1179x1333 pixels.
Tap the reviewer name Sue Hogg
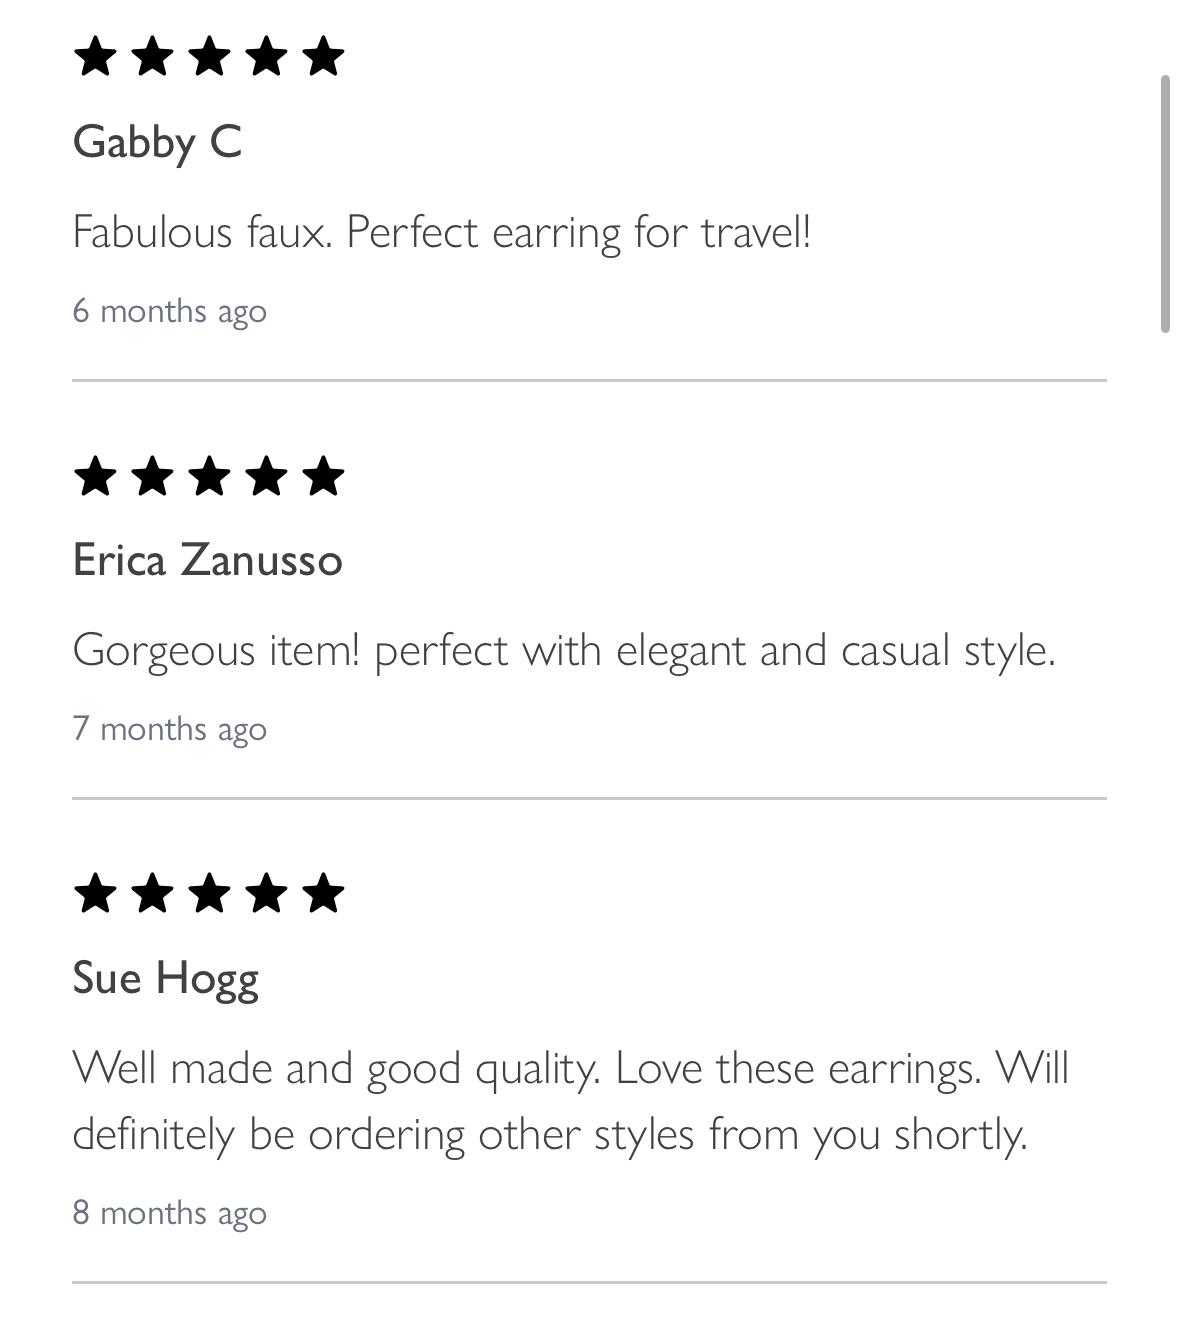tap(165, 978)
